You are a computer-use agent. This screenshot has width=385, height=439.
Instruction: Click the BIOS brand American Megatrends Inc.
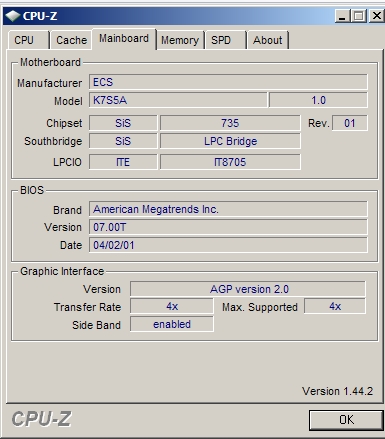tap(228, 209)
